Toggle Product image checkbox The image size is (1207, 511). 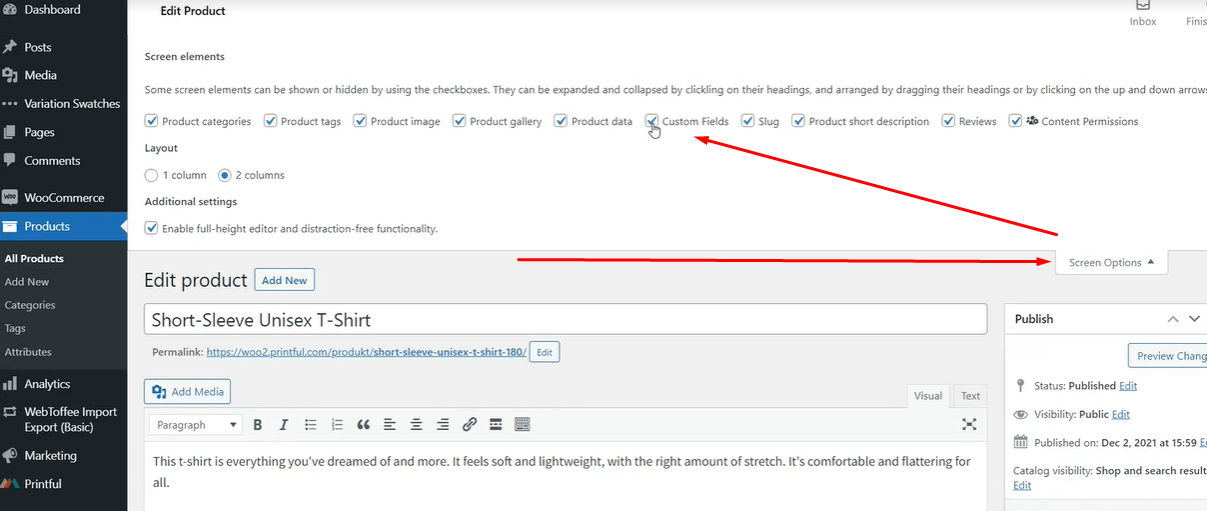click(360, 121)
